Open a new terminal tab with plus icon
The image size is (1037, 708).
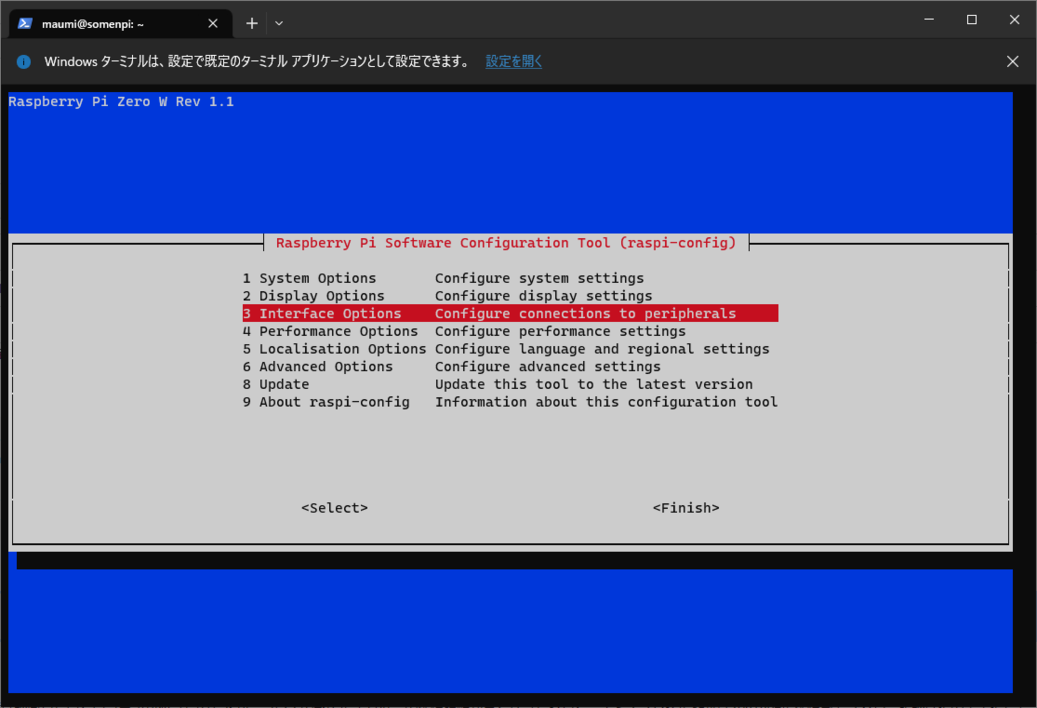pos(251,24)
